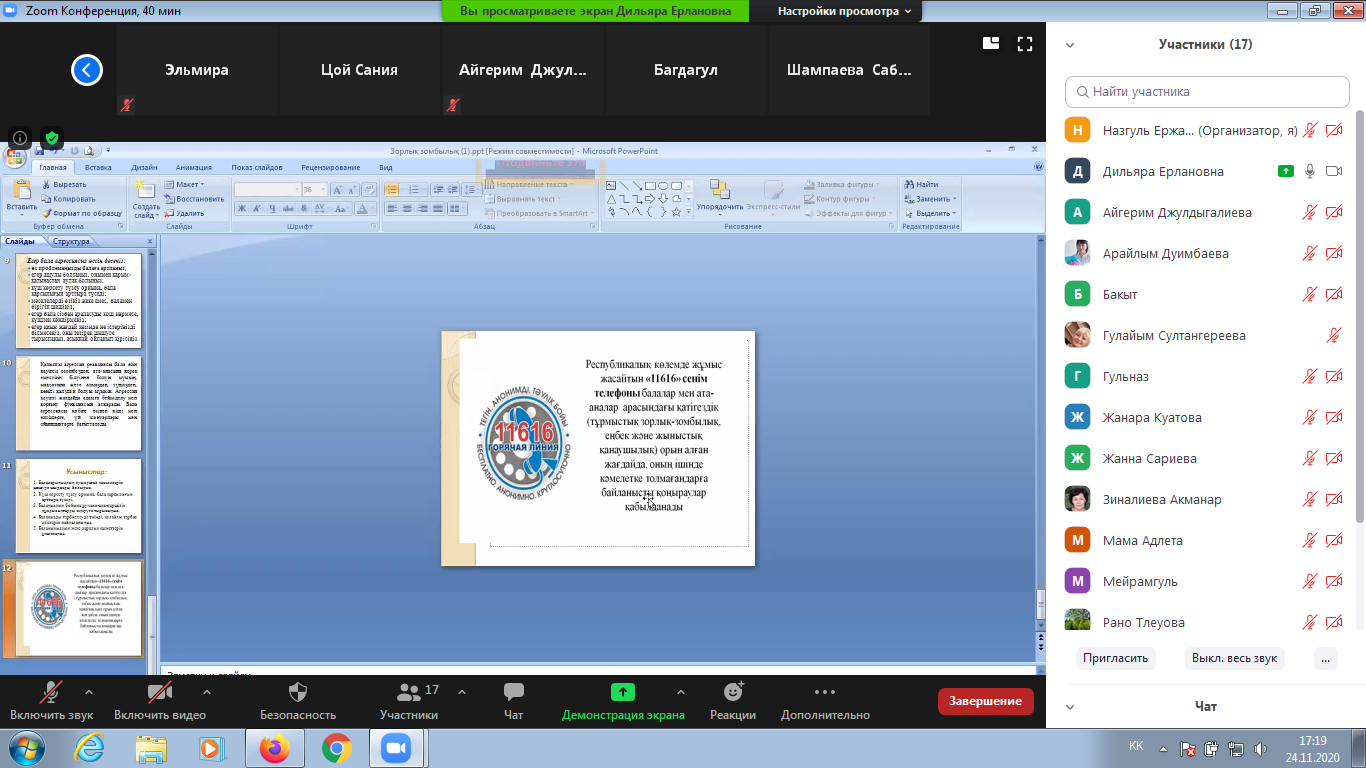This screenshot has width=1366, height=768.
Task: Expand audio options arrow beside microphone
Action: [x=89, y=692]
